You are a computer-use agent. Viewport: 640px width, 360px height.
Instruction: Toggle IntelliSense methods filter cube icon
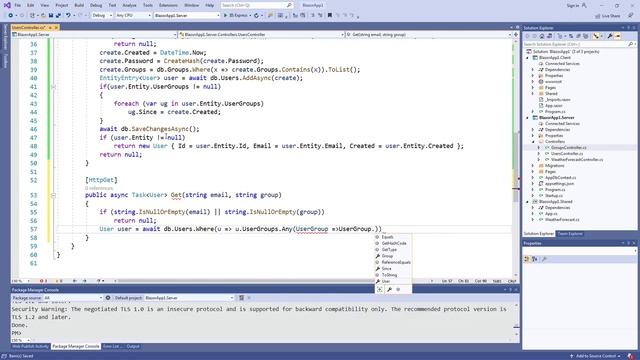tap(398, 289)
